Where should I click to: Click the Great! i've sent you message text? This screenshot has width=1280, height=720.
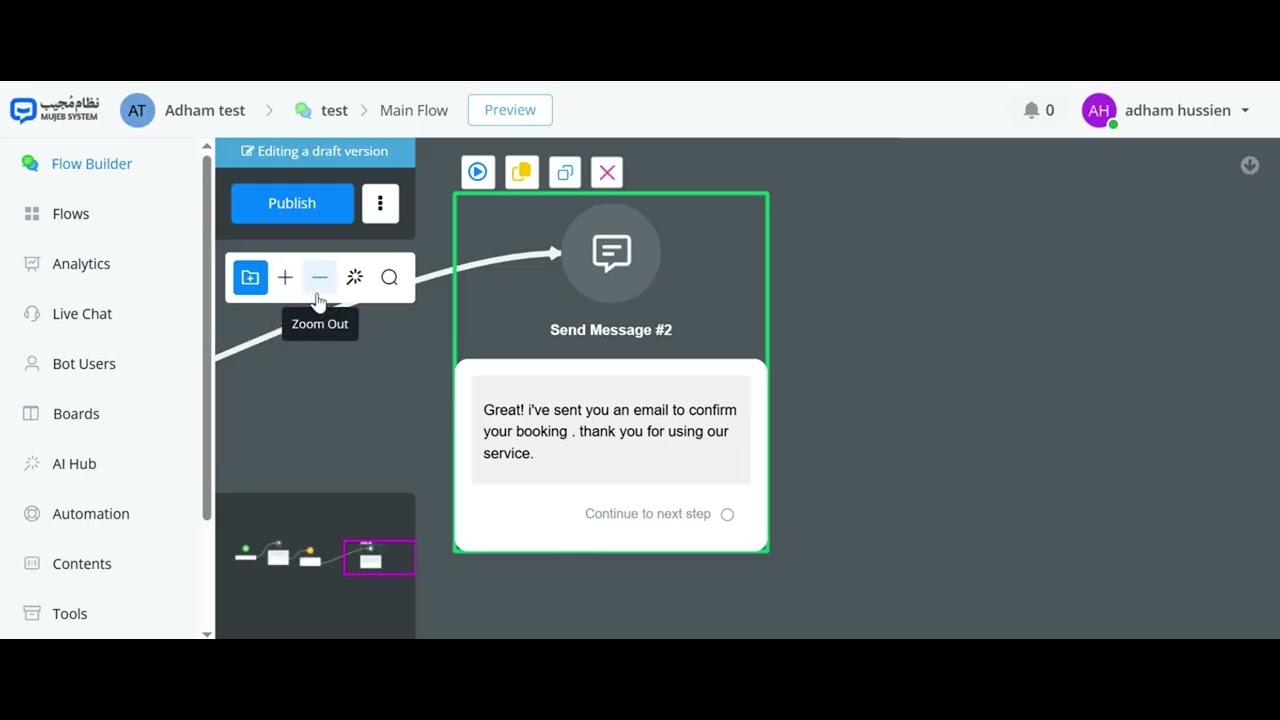pyautogui.click(x=610, y=431)
